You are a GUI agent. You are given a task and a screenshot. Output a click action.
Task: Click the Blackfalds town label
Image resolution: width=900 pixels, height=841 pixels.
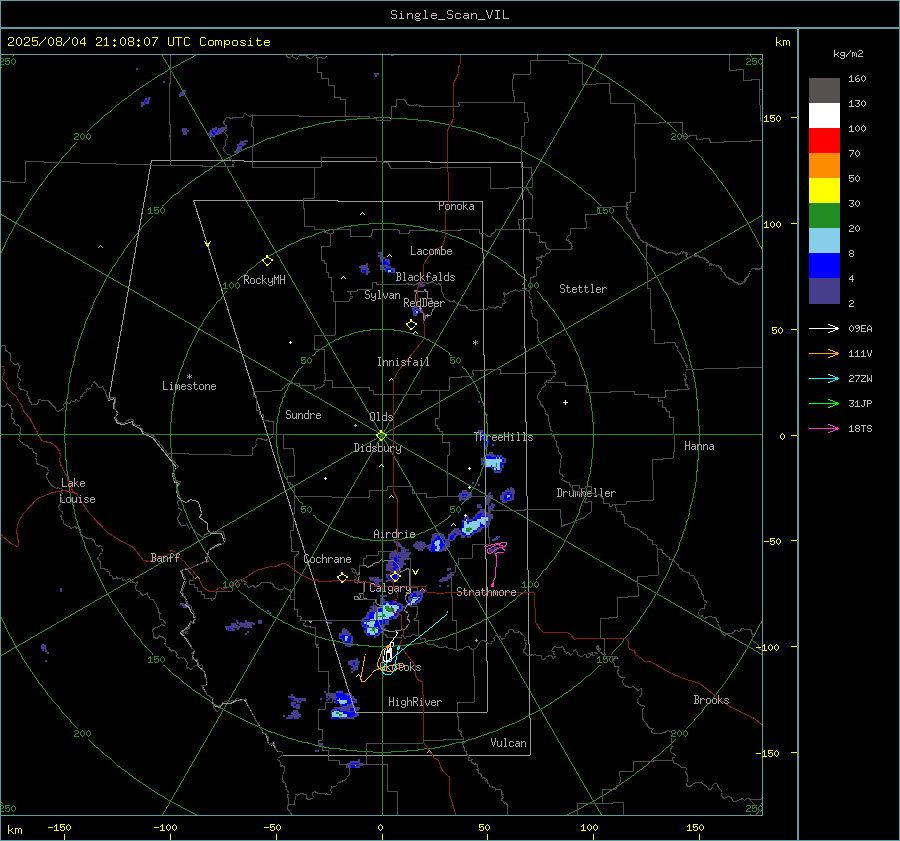425,277
